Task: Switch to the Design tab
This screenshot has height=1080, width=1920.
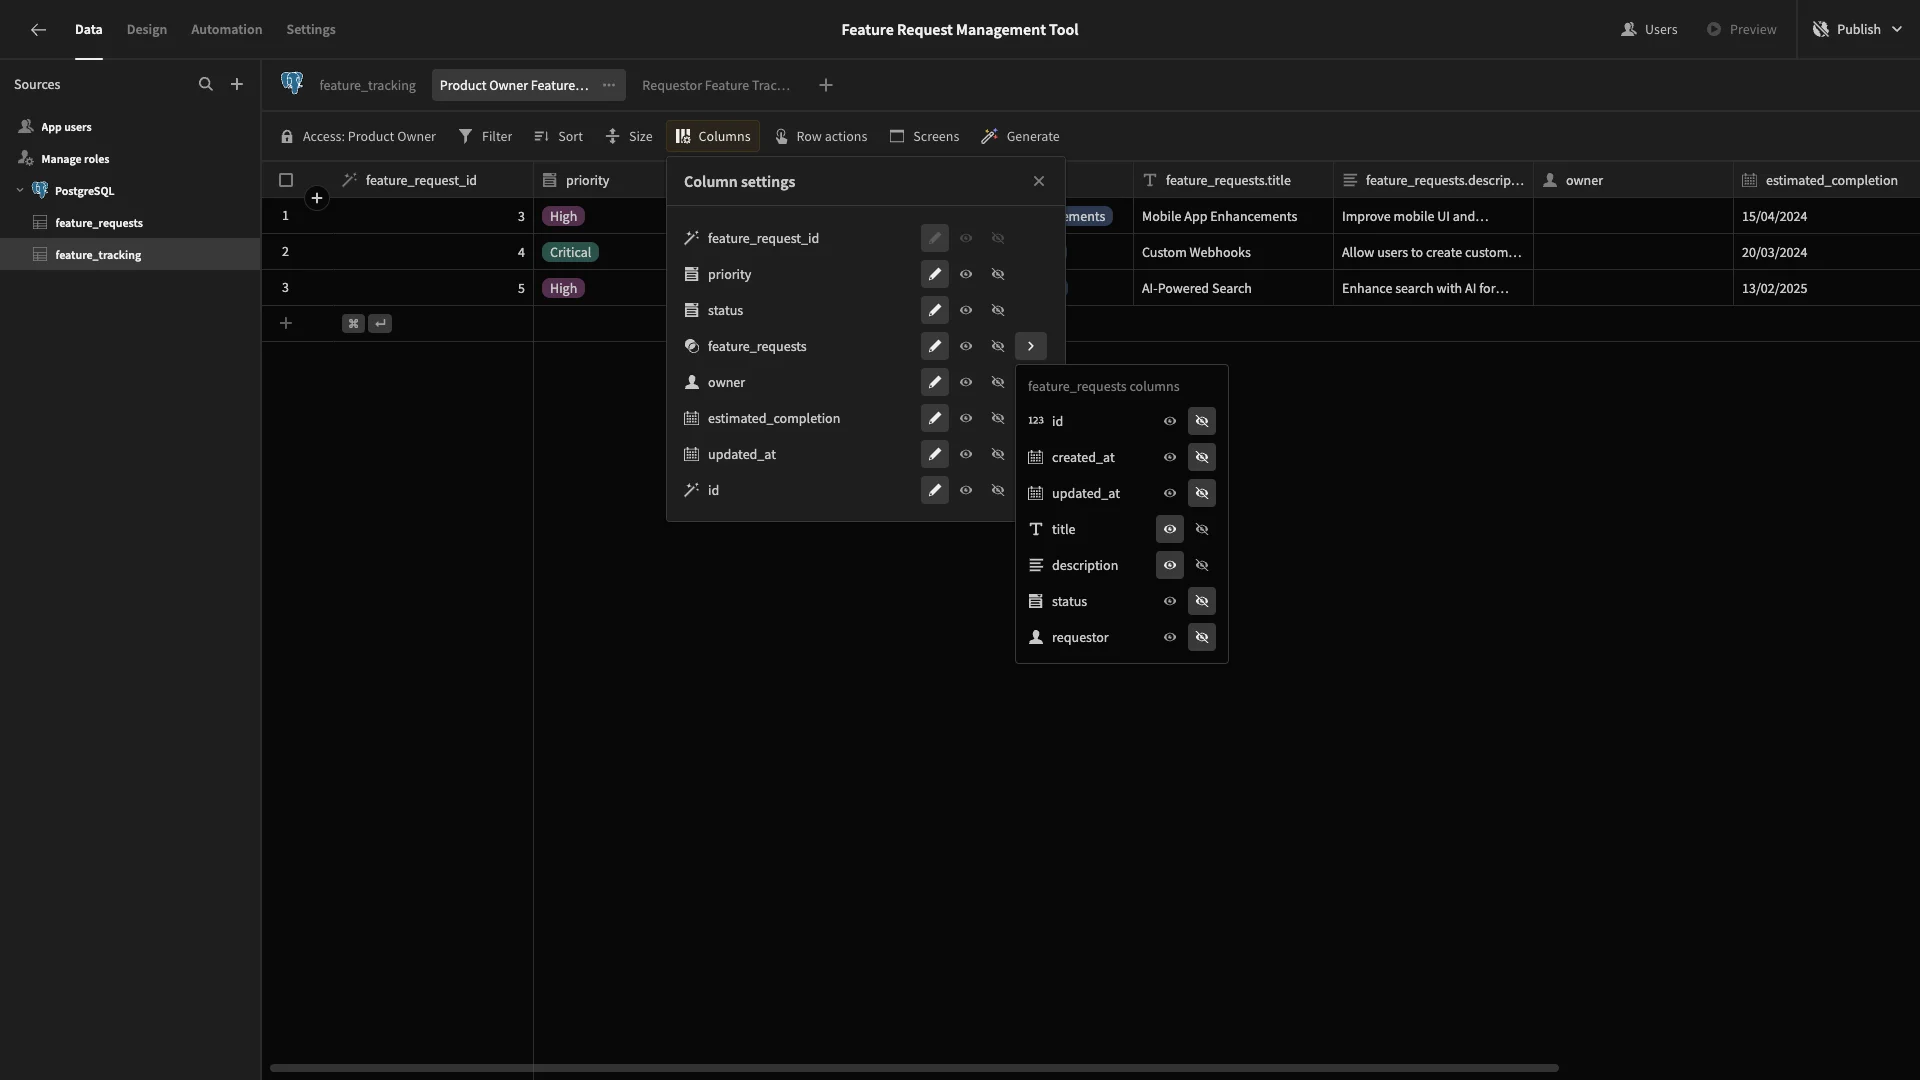Action: [147, 29]
